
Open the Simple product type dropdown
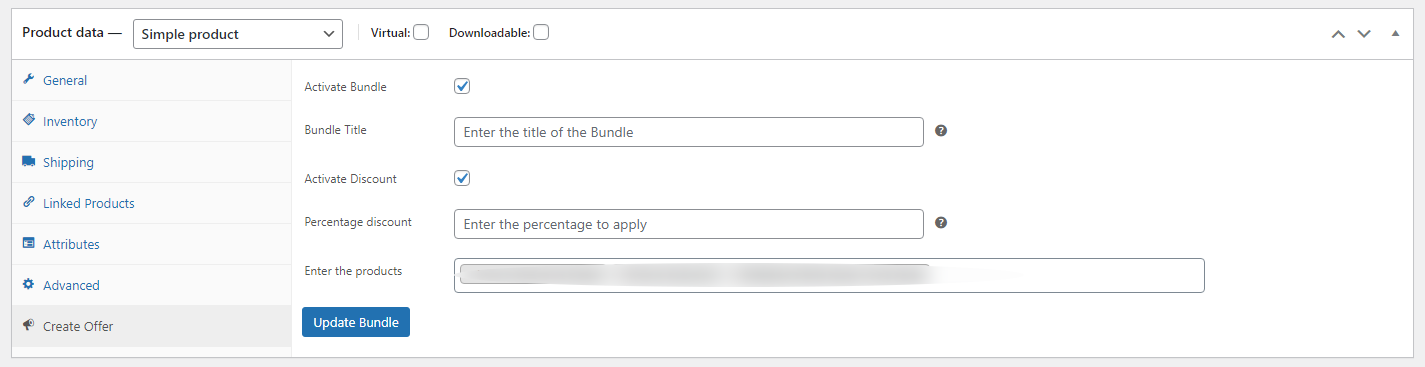[238, 33]
